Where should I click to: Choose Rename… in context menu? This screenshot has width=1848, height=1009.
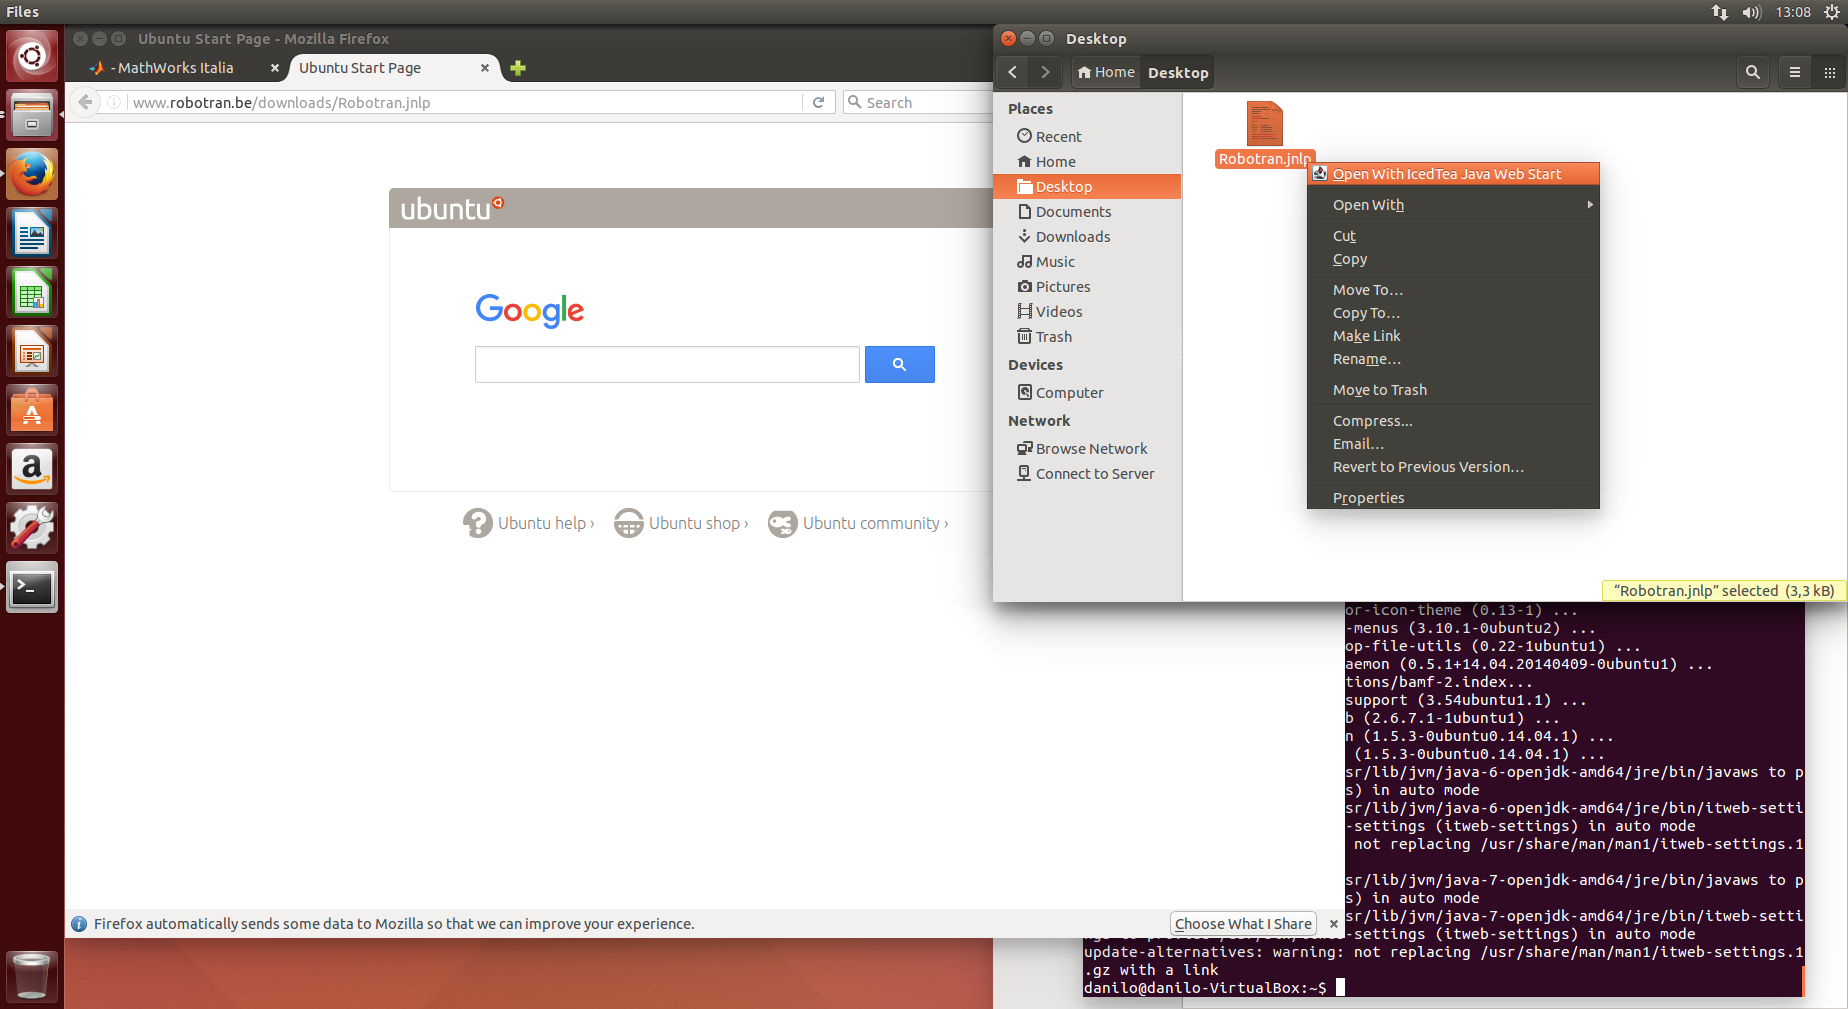1453,359
